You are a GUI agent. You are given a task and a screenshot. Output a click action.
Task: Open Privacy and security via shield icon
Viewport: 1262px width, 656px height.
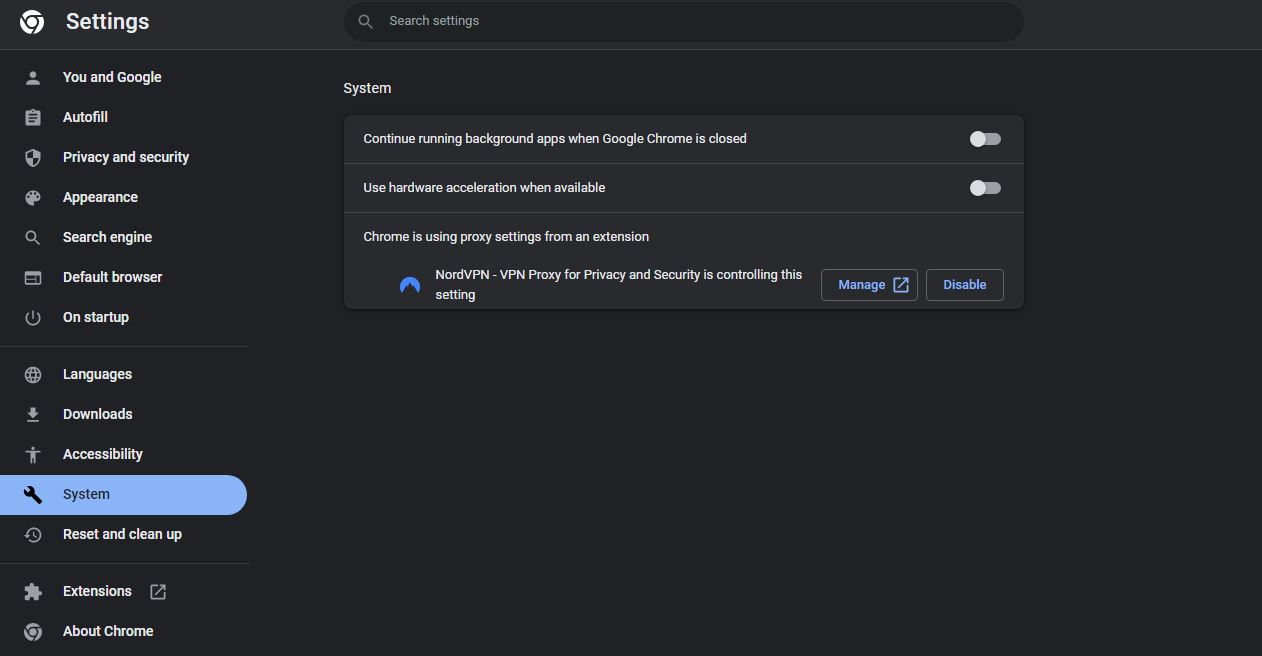click(x=33, y=157)
